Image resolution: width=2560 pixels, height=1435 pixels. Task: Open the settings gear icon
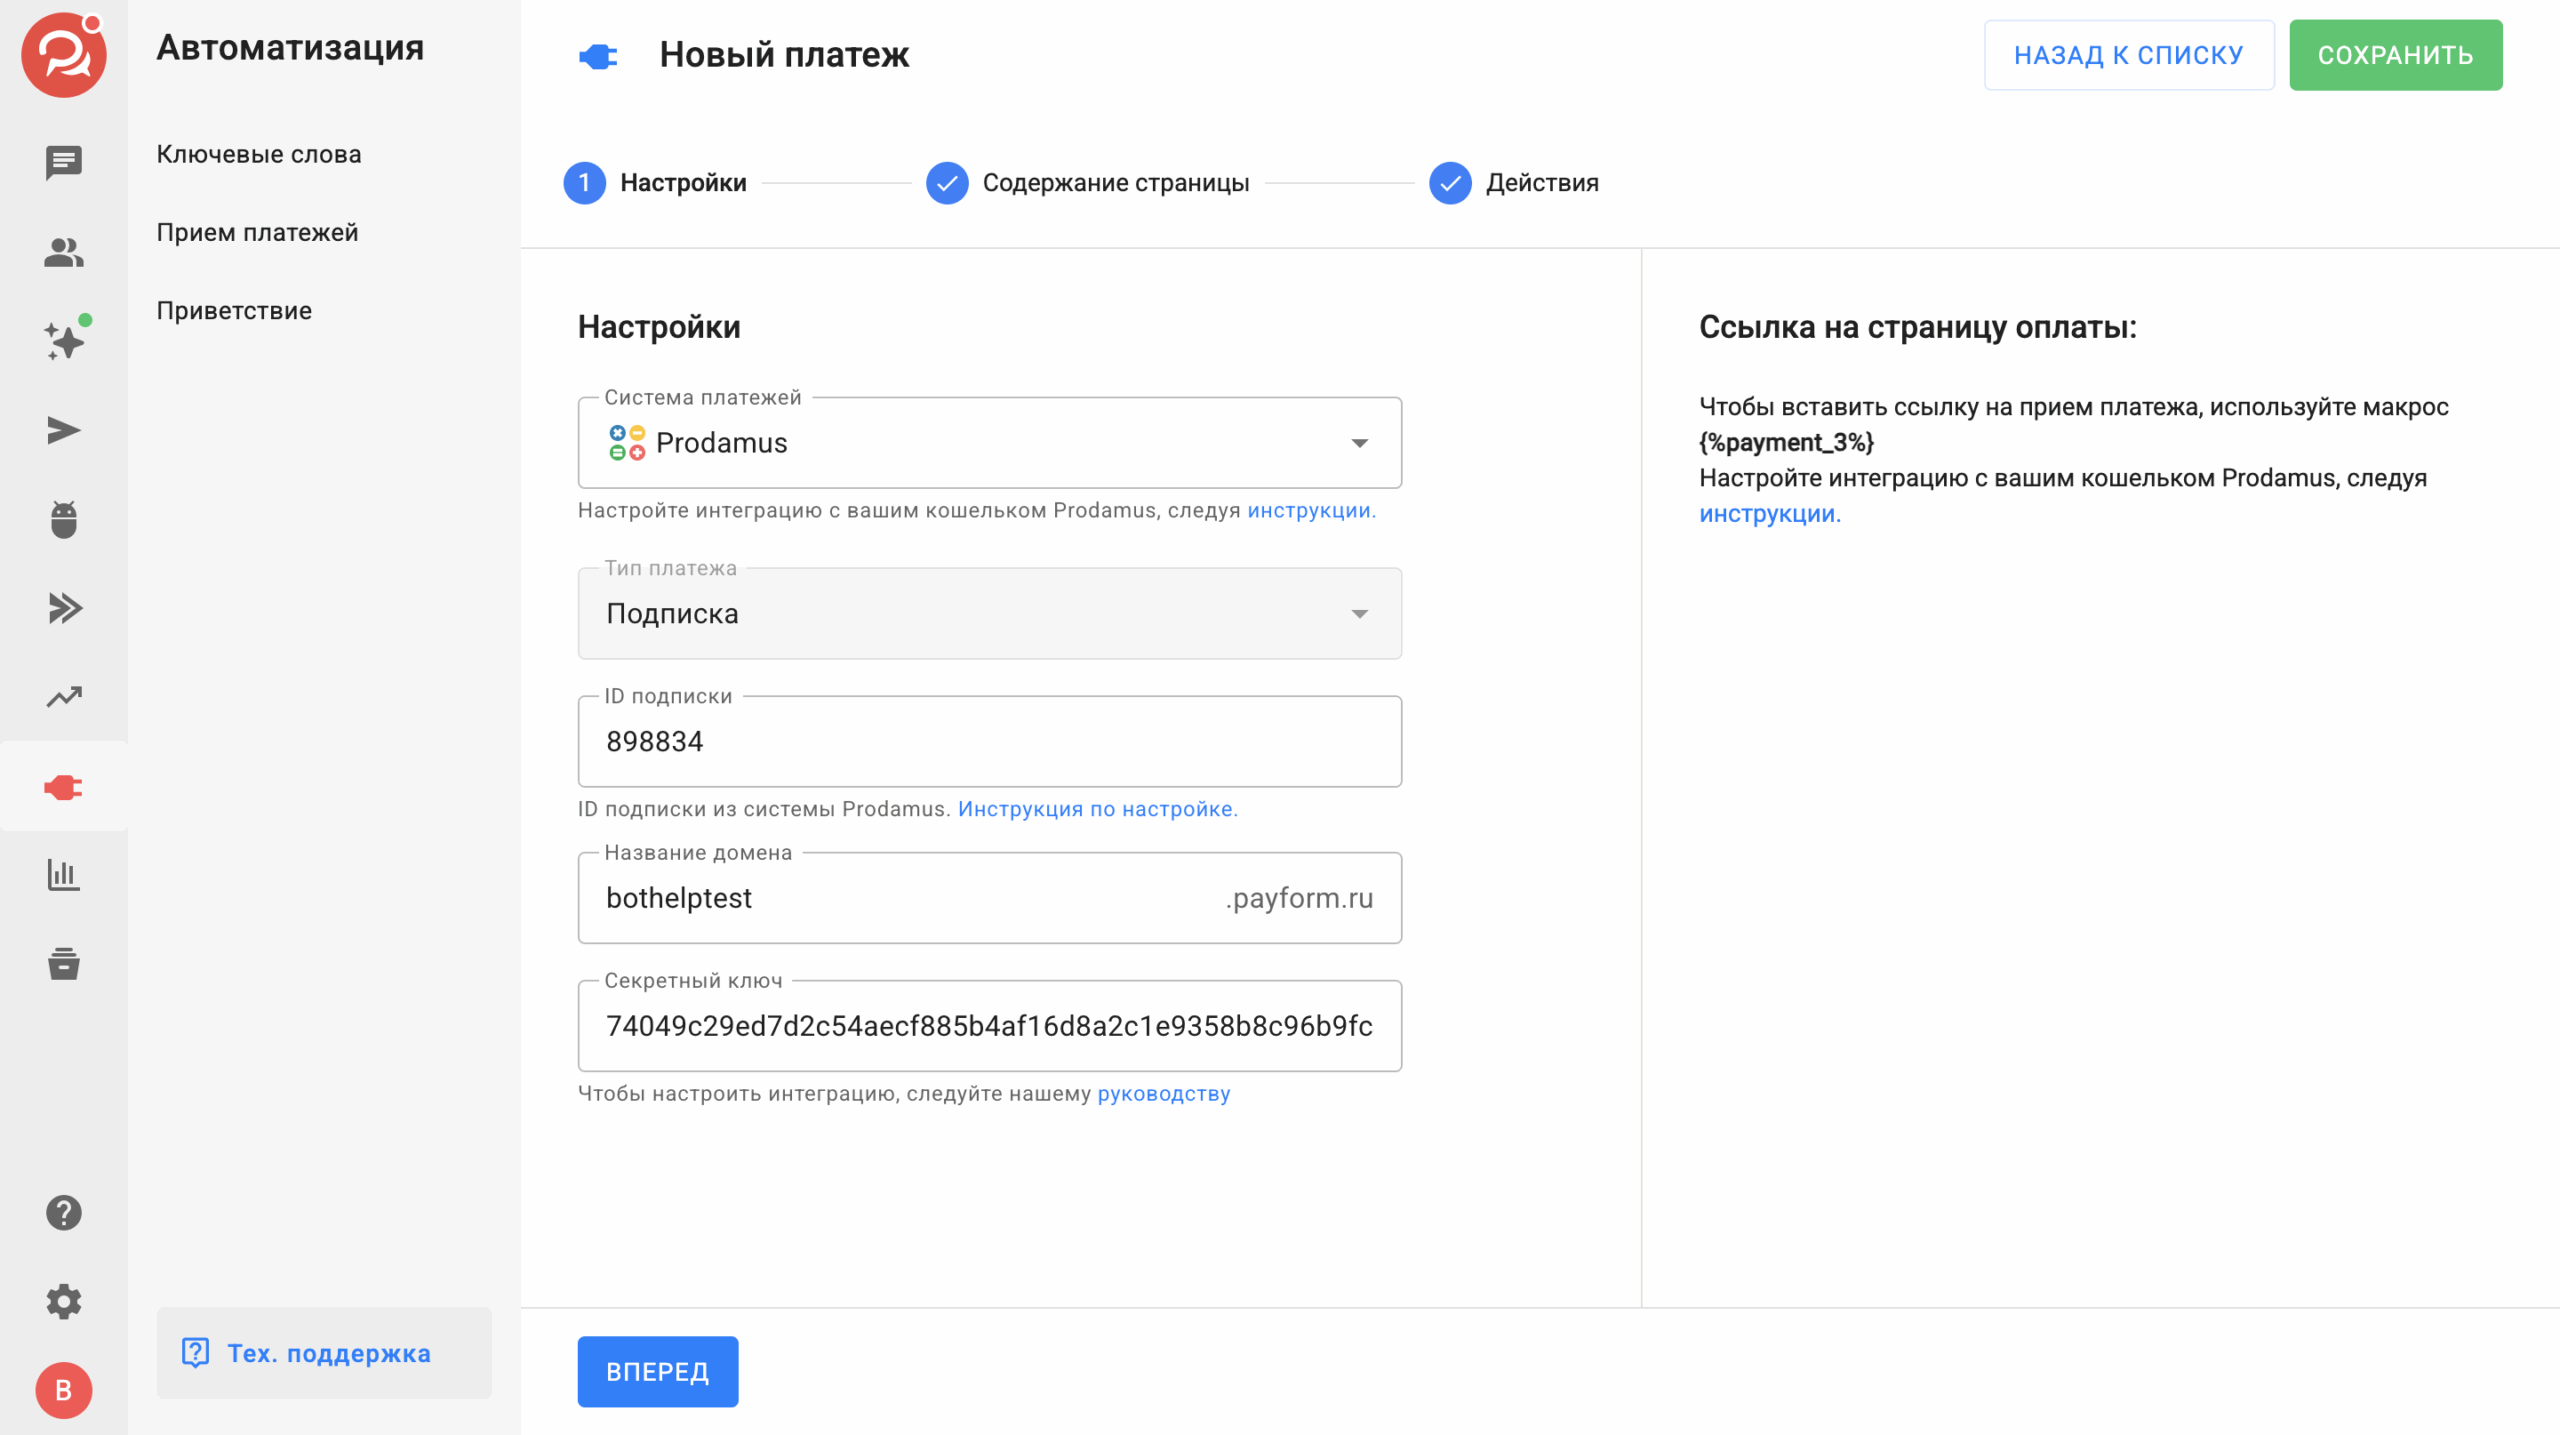pos(63,1301)
